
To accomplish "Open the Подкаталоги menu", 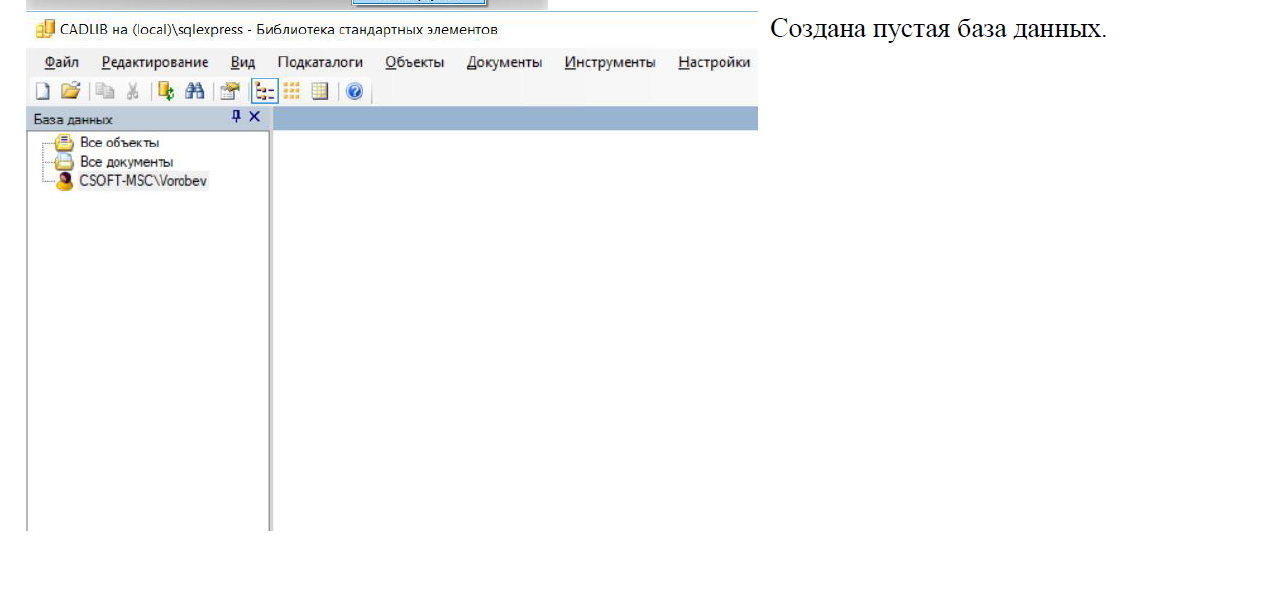I will [x=320, y=62].
